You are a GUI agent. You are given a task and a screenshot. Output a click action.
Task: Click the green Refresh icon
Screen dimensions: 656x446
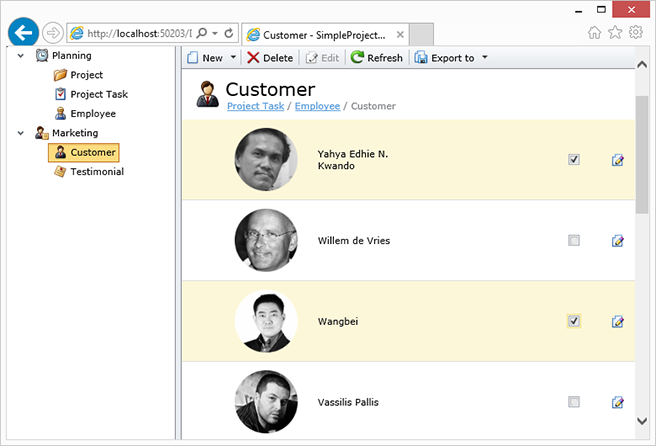point(358,58)
